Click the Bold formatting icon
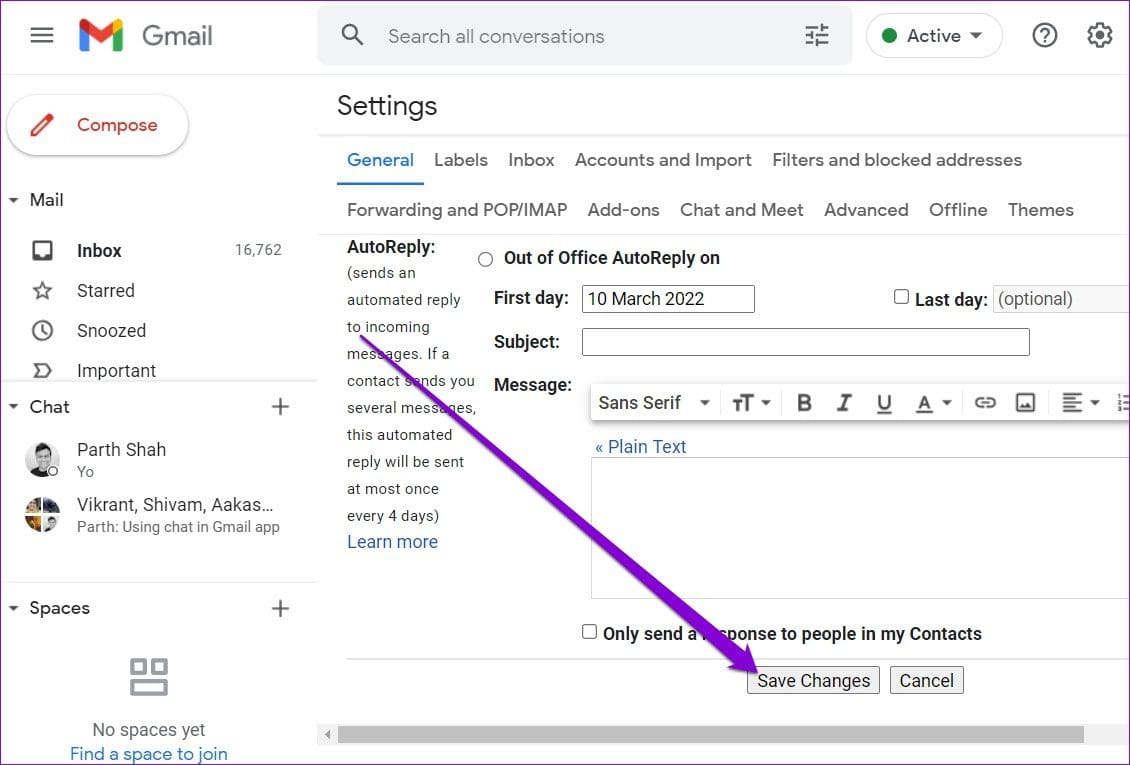The width and height of the screenshot is (1130, 765). (804, 403)
